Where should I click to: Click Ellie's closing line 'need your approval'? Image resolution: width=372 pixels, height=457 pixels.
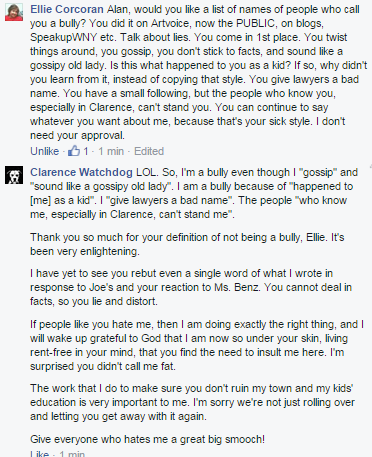click(77, 135)
